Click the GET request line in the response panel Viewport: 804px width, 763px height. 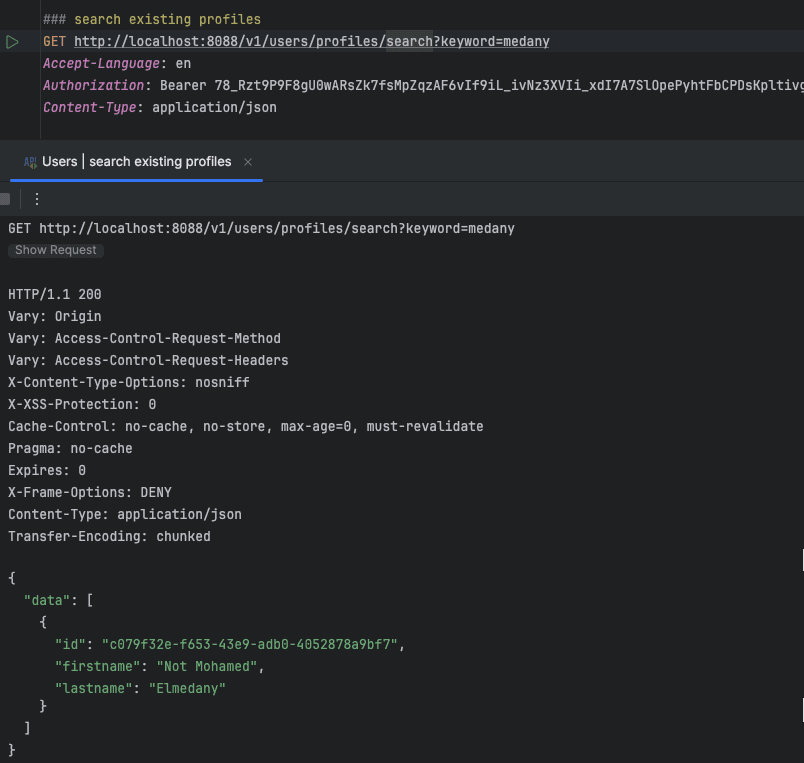262,229
